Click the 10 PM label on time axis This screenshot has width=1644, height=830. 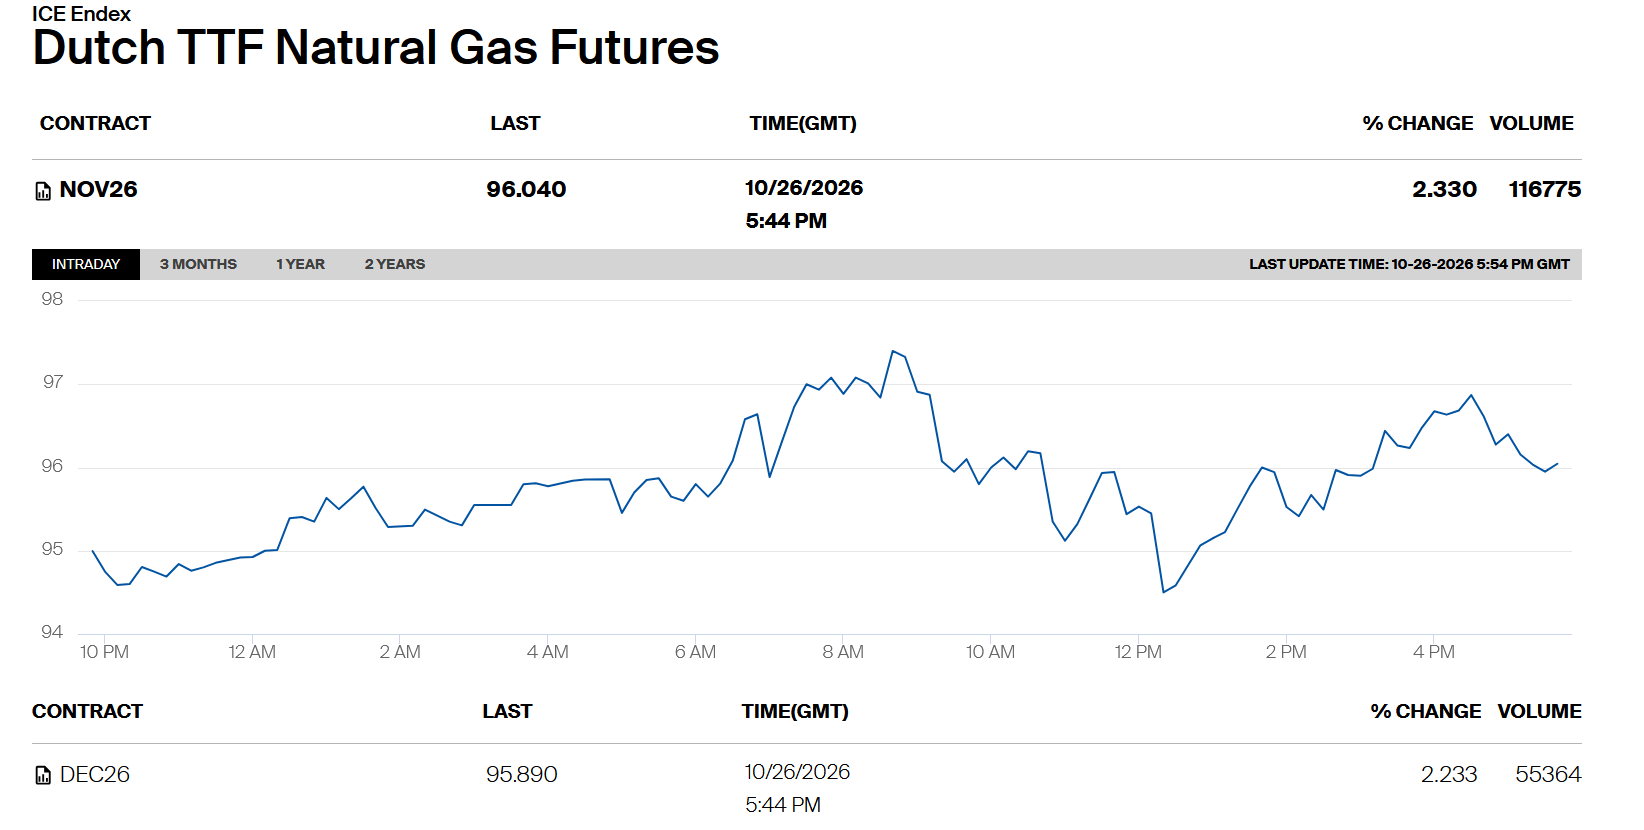(x=104, y=652)
